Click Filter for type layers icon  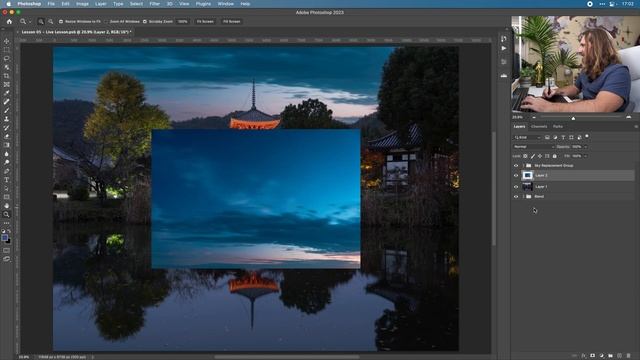tap(563, 137)
